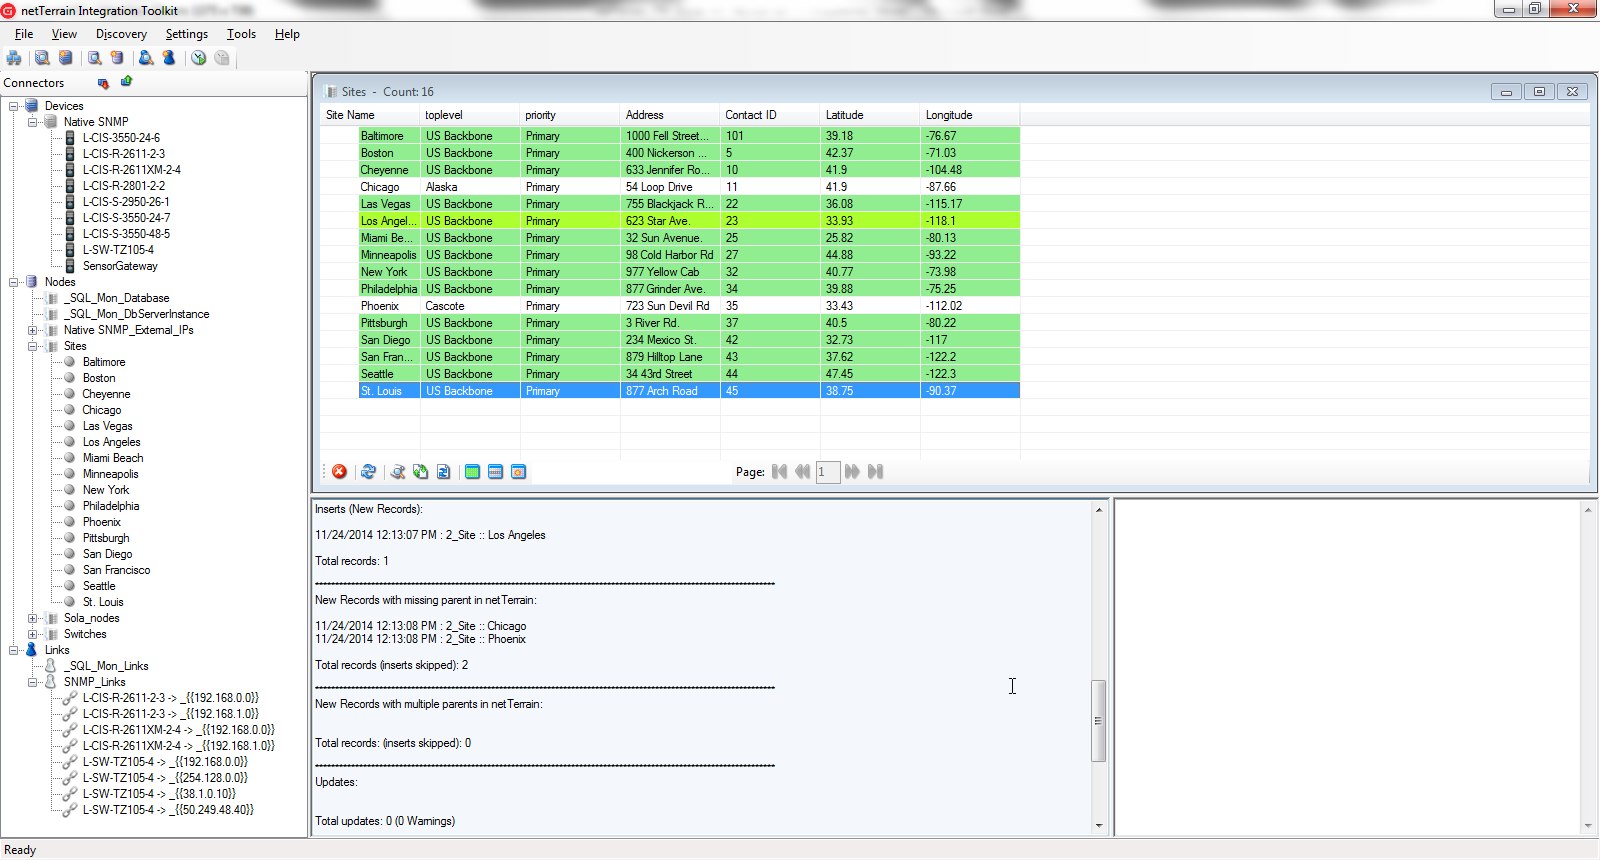Click the green table view icon
Screen dimensions: 1600x860
(472, 472)
